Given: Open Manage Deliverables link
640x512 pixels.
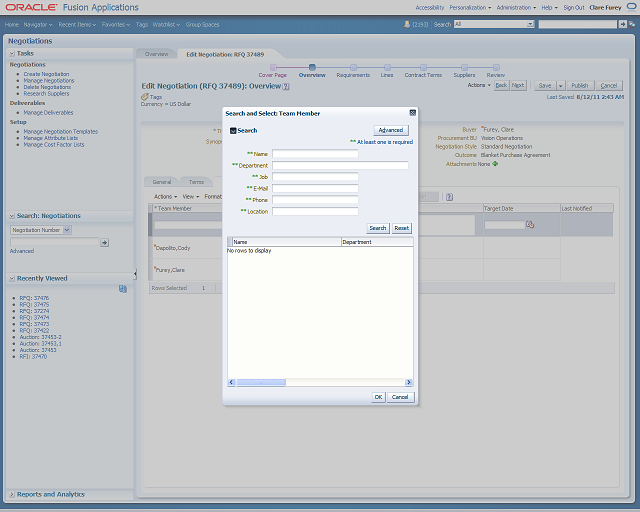Looking at the screenshot, I should [x=49, y=113].
